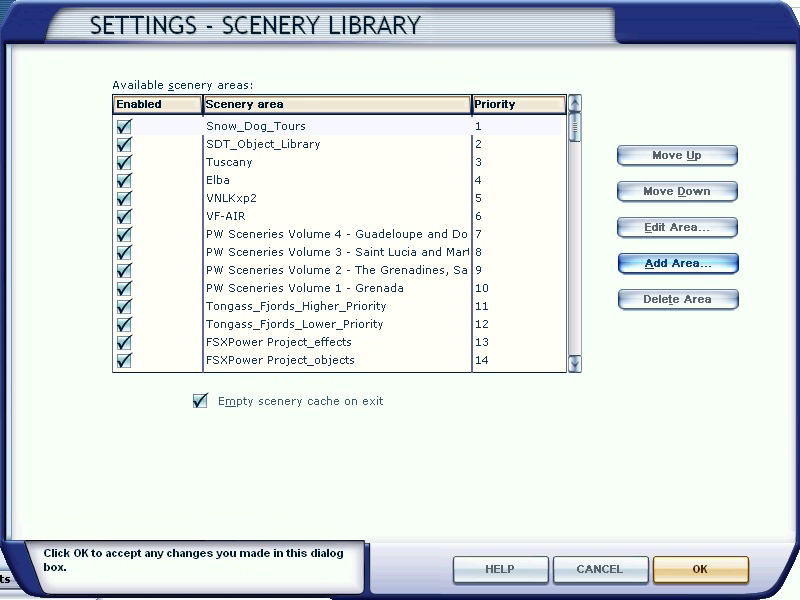
Task: Open the Edit Area dialog
Action: coord(677,227)
